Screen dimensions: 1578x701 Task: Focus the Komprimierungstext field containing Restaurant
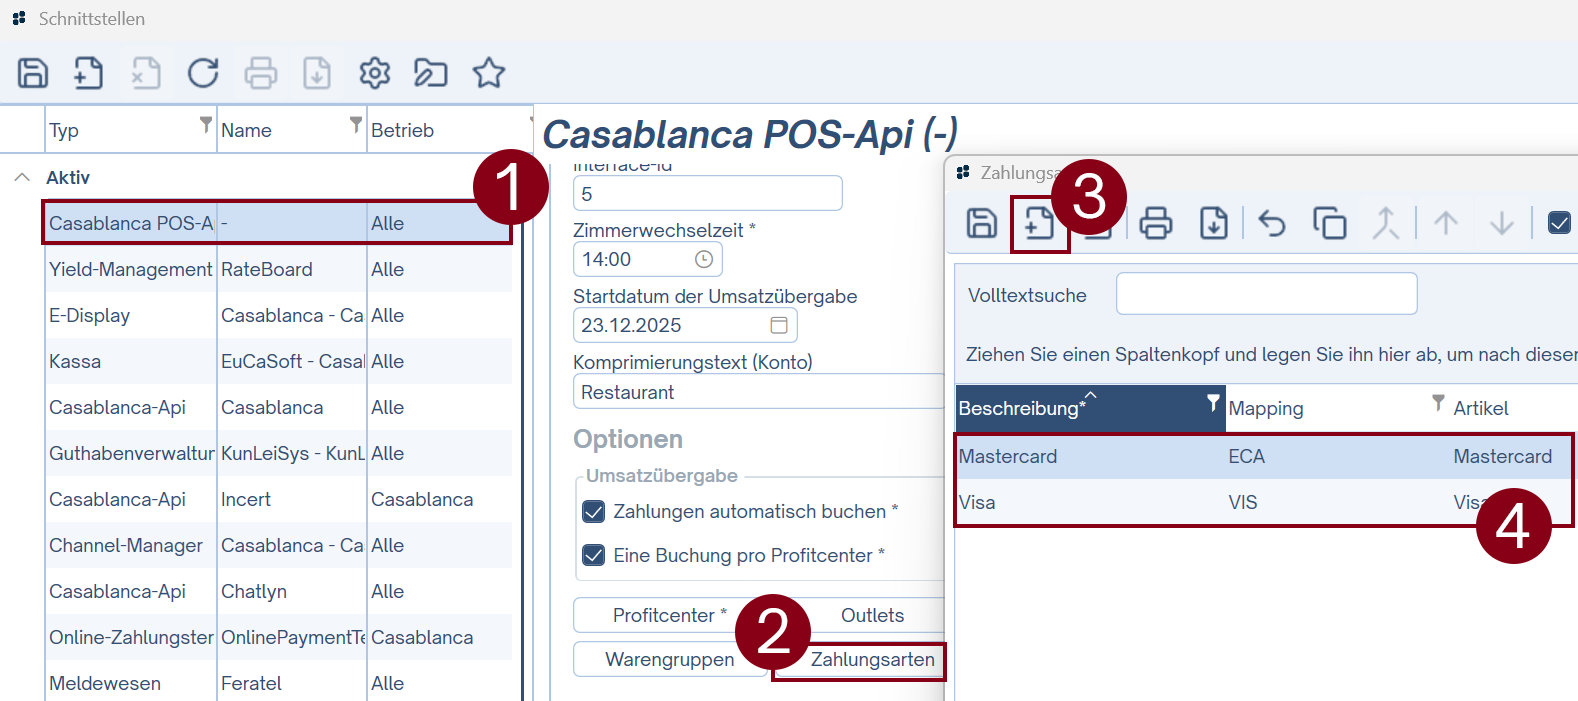(759, 391)
